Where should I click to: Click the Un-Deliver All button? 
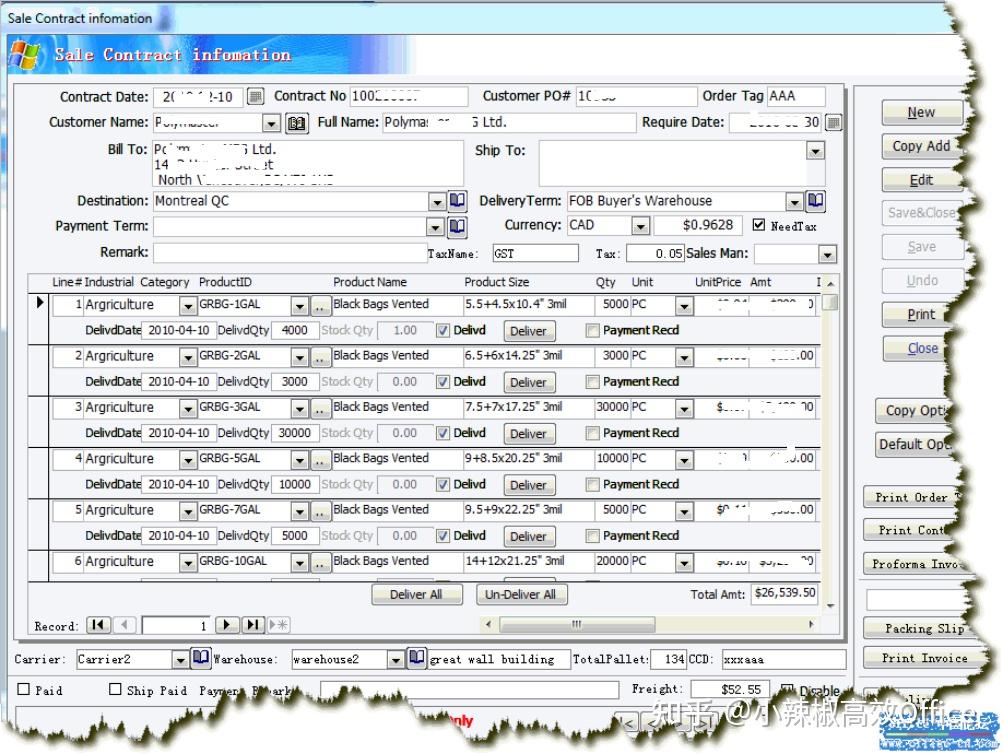tap(520, 594)
